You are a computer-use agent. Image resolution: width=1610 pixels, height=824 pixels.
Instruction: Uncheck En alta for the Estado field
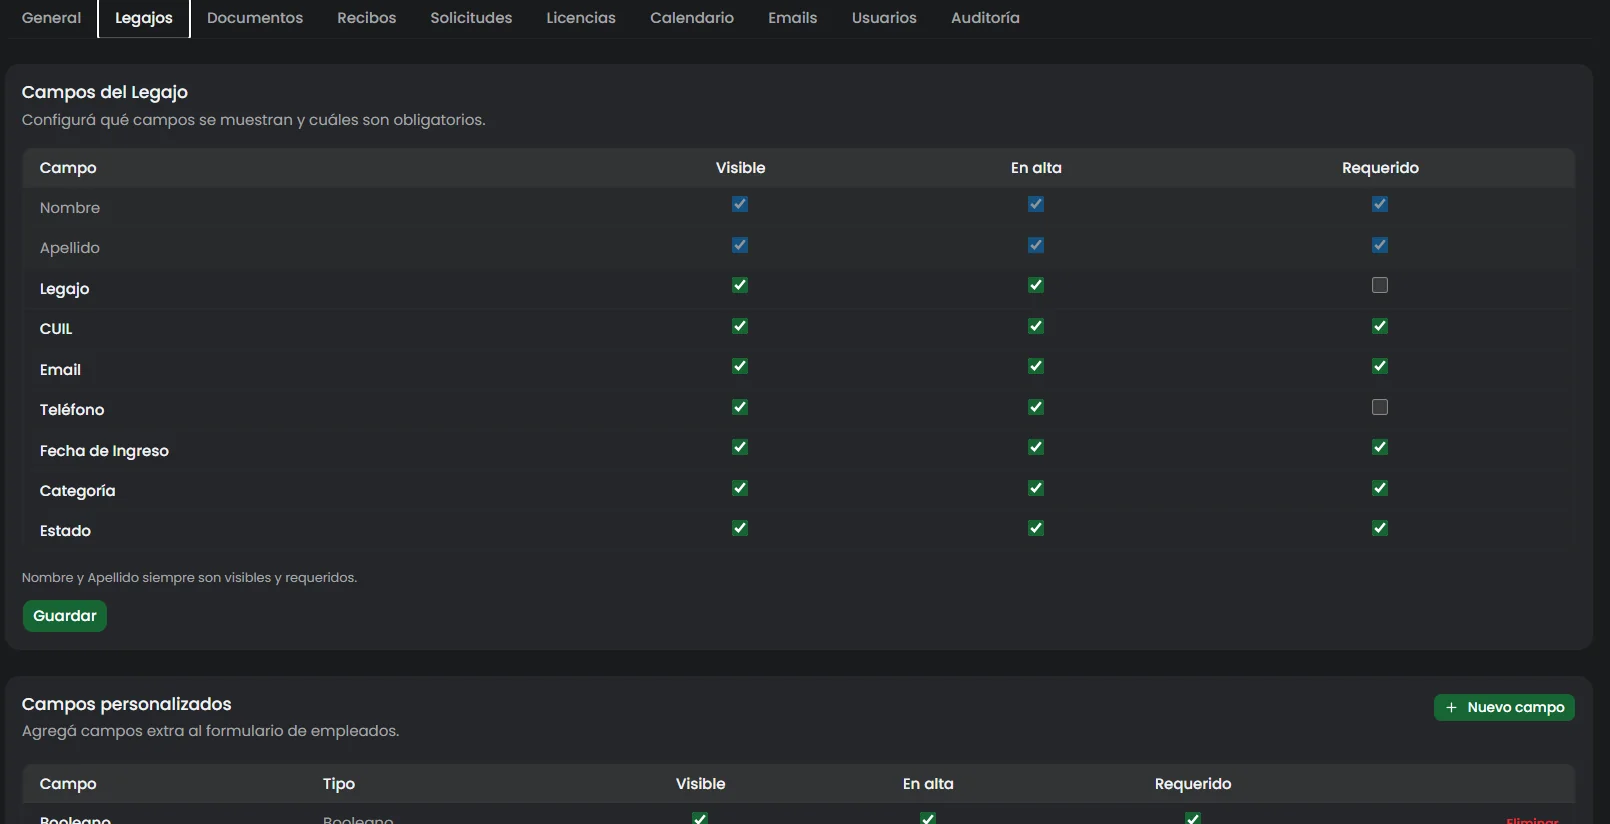tap(1036, 528)
